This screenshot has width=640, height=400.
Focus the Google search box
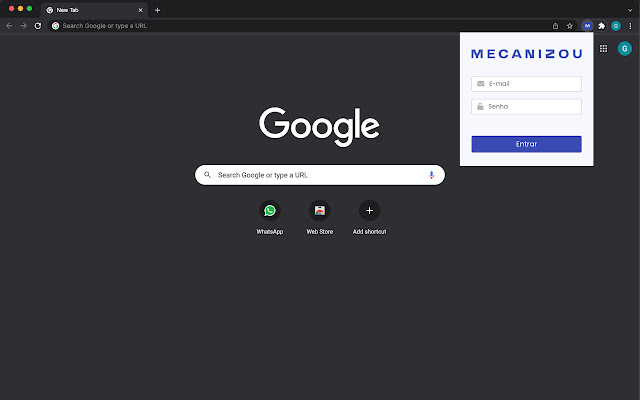[320, 175]
